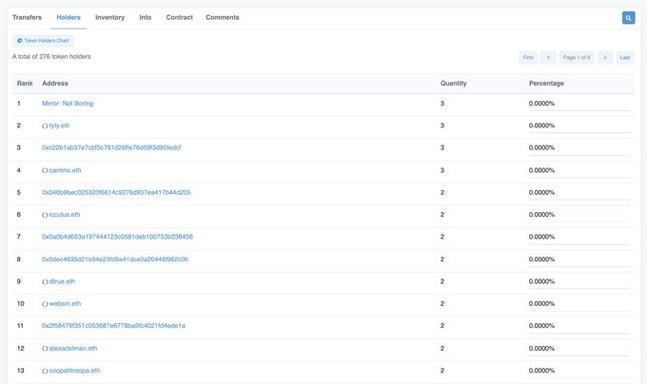Click the Address column header

click(x=55, y=83)
